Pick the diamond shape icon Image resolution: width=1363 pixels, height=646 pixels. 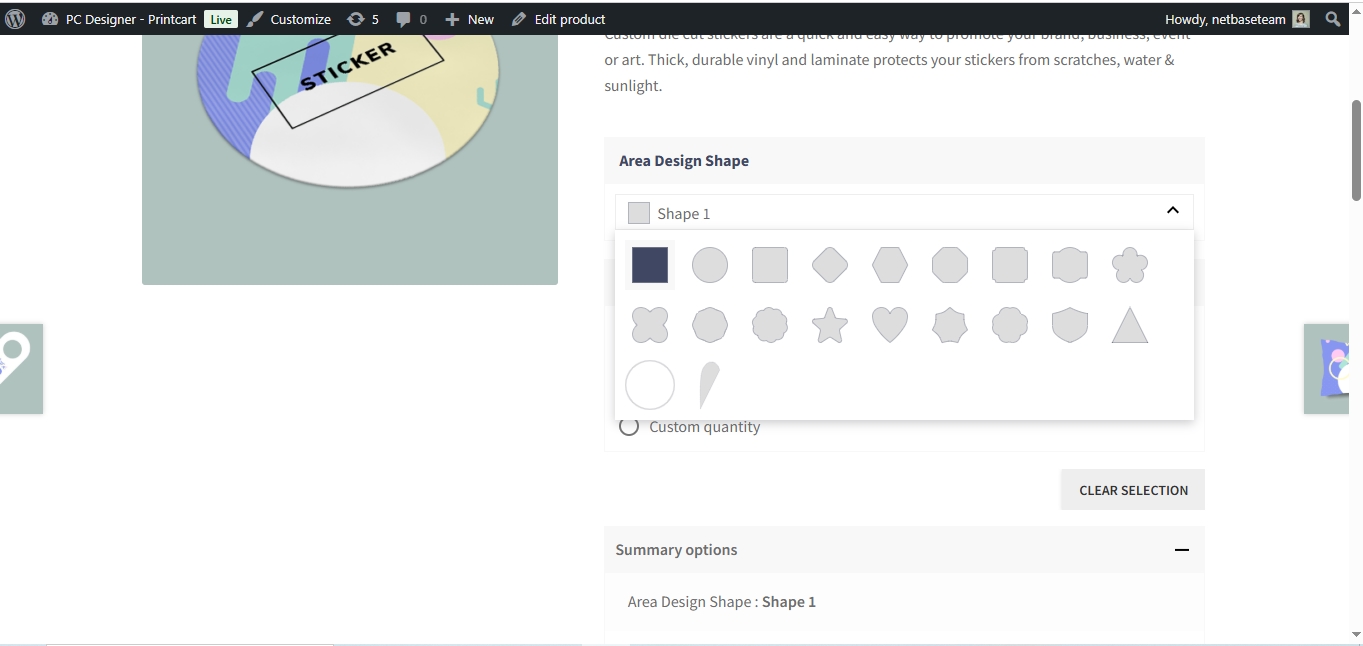[x=829, y=265]
